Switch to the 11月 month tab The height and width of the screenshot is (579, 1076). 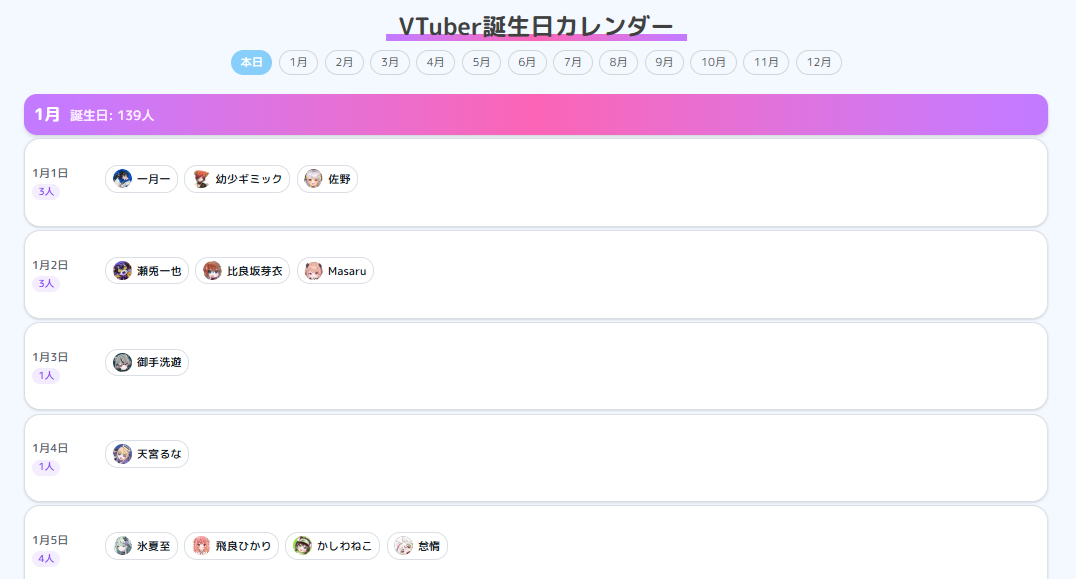pyautogui.click(x=766, y=62)
